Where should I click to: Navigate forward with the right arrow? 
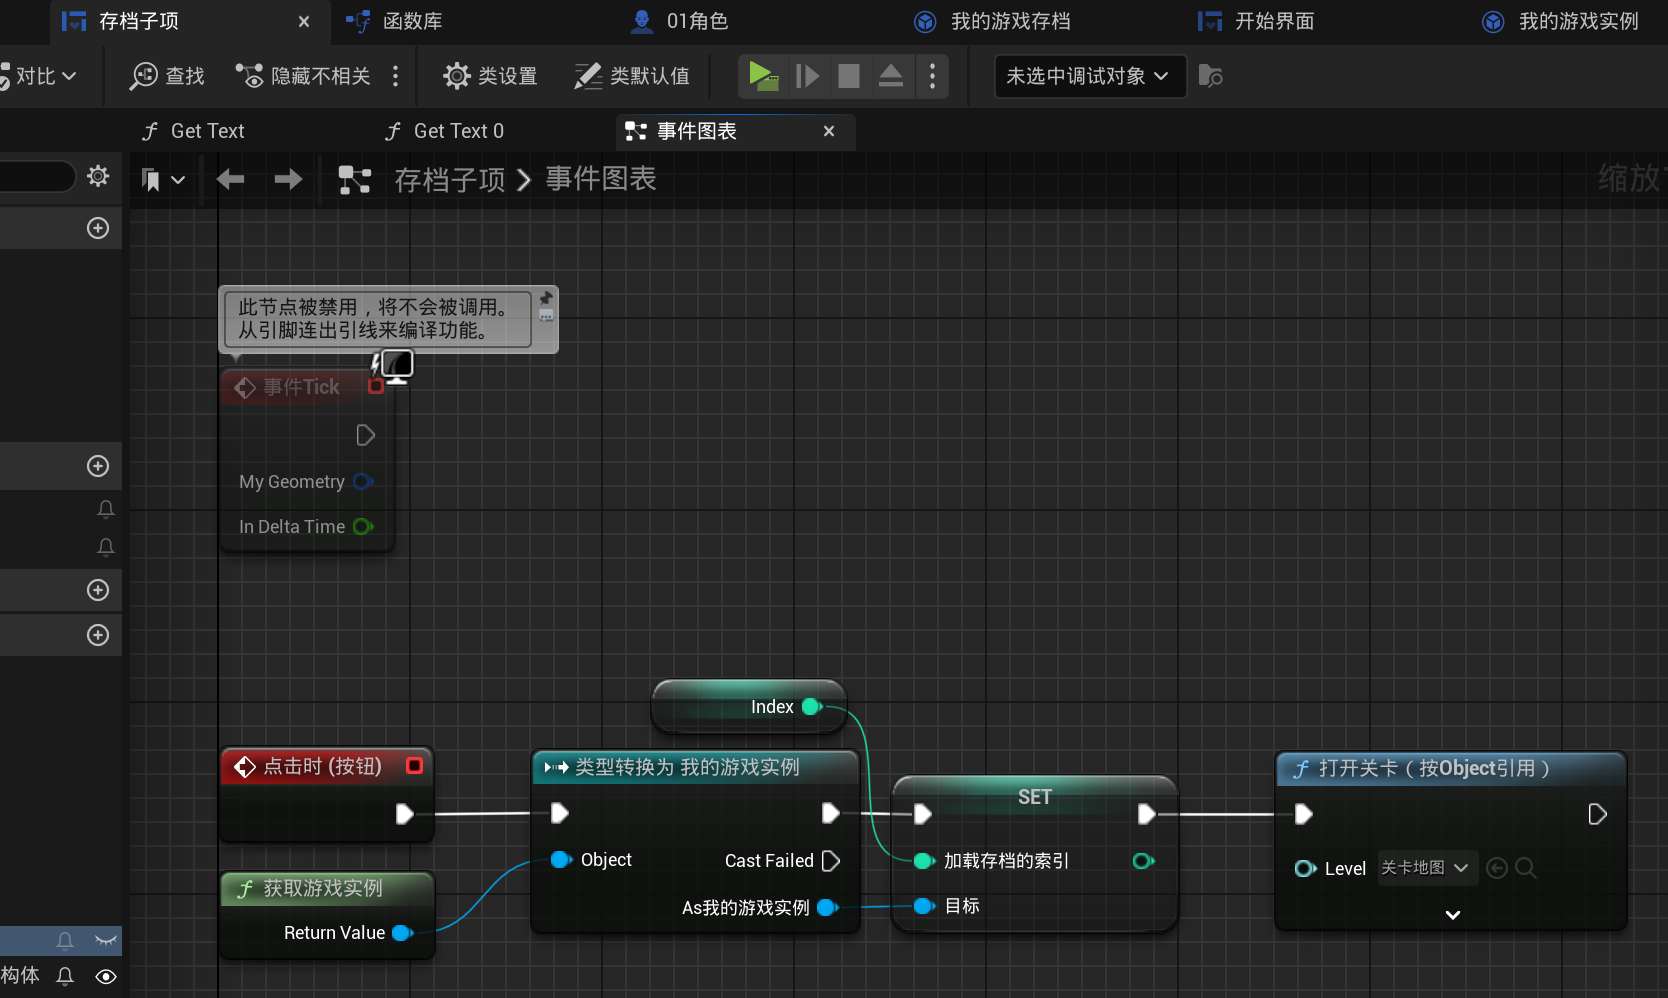[x=288, y=179]
